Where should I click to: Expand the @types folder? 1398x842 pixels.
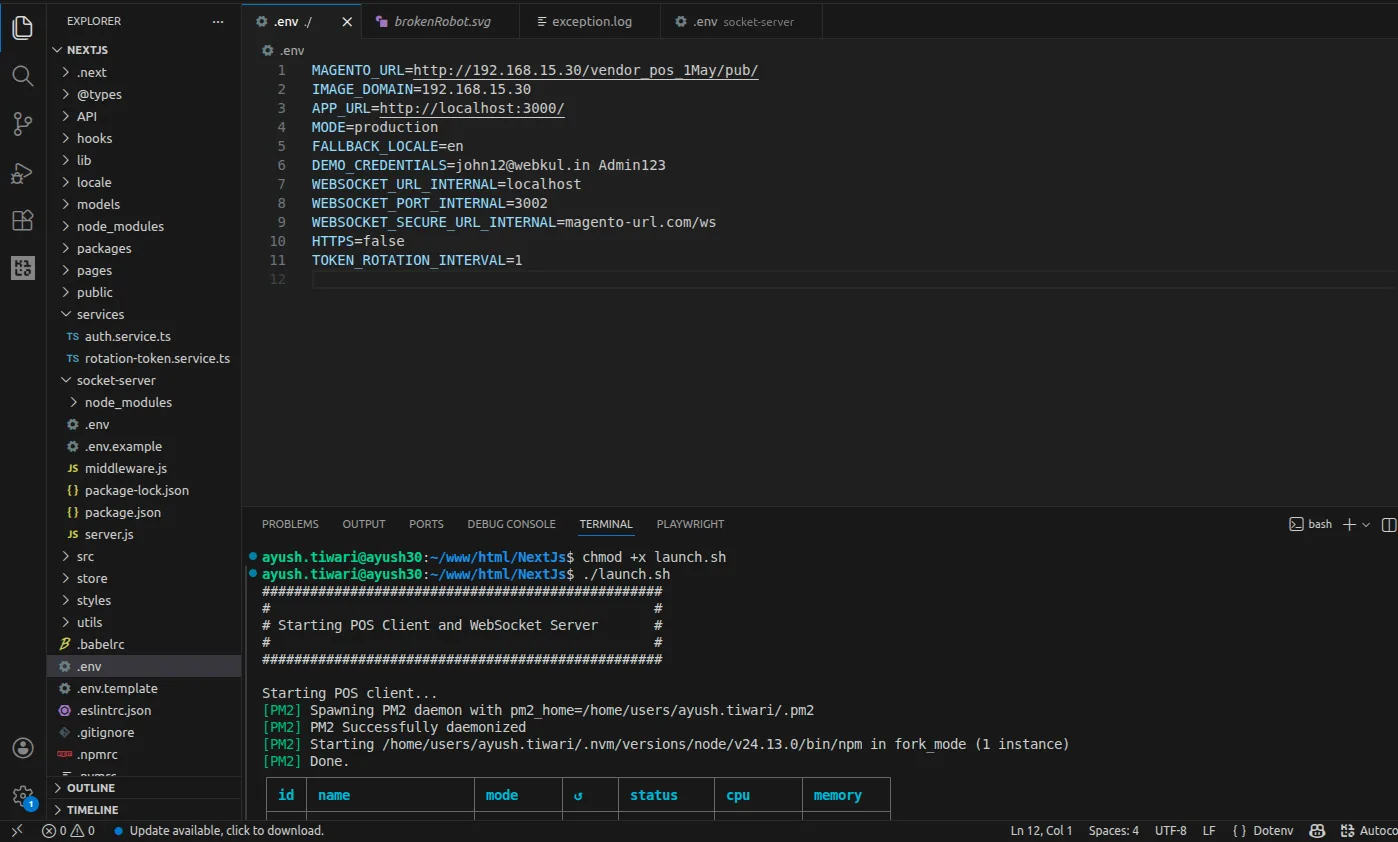[x=144, y=94]
